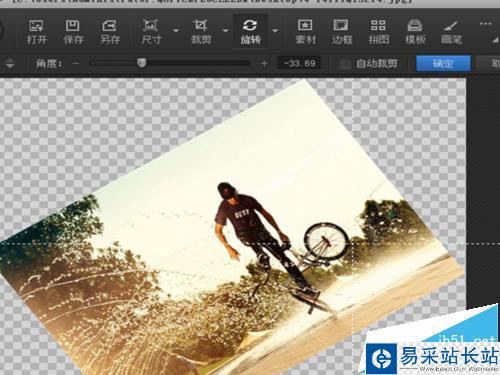
Task: Select the 画笔 brush tool
Action: [451, 32]
